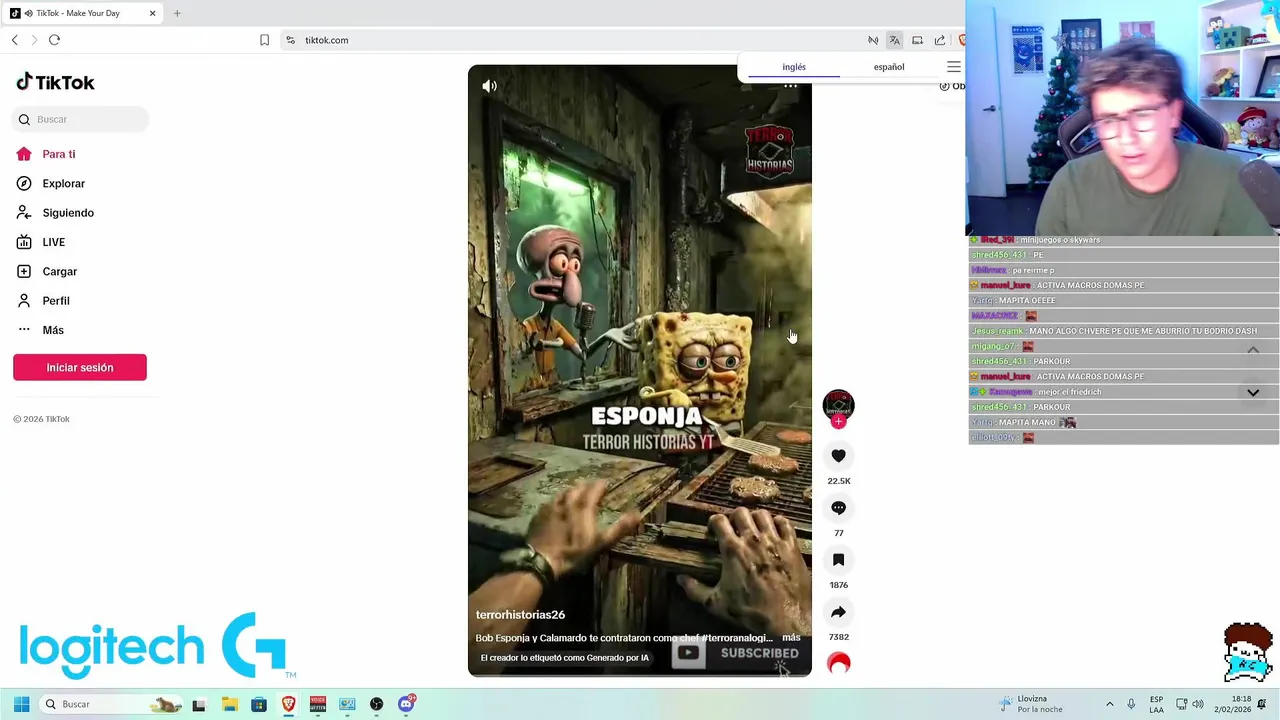Click the Iniciar sesión button
This screenshot has height=720, width=1280.
click(80, 367)
